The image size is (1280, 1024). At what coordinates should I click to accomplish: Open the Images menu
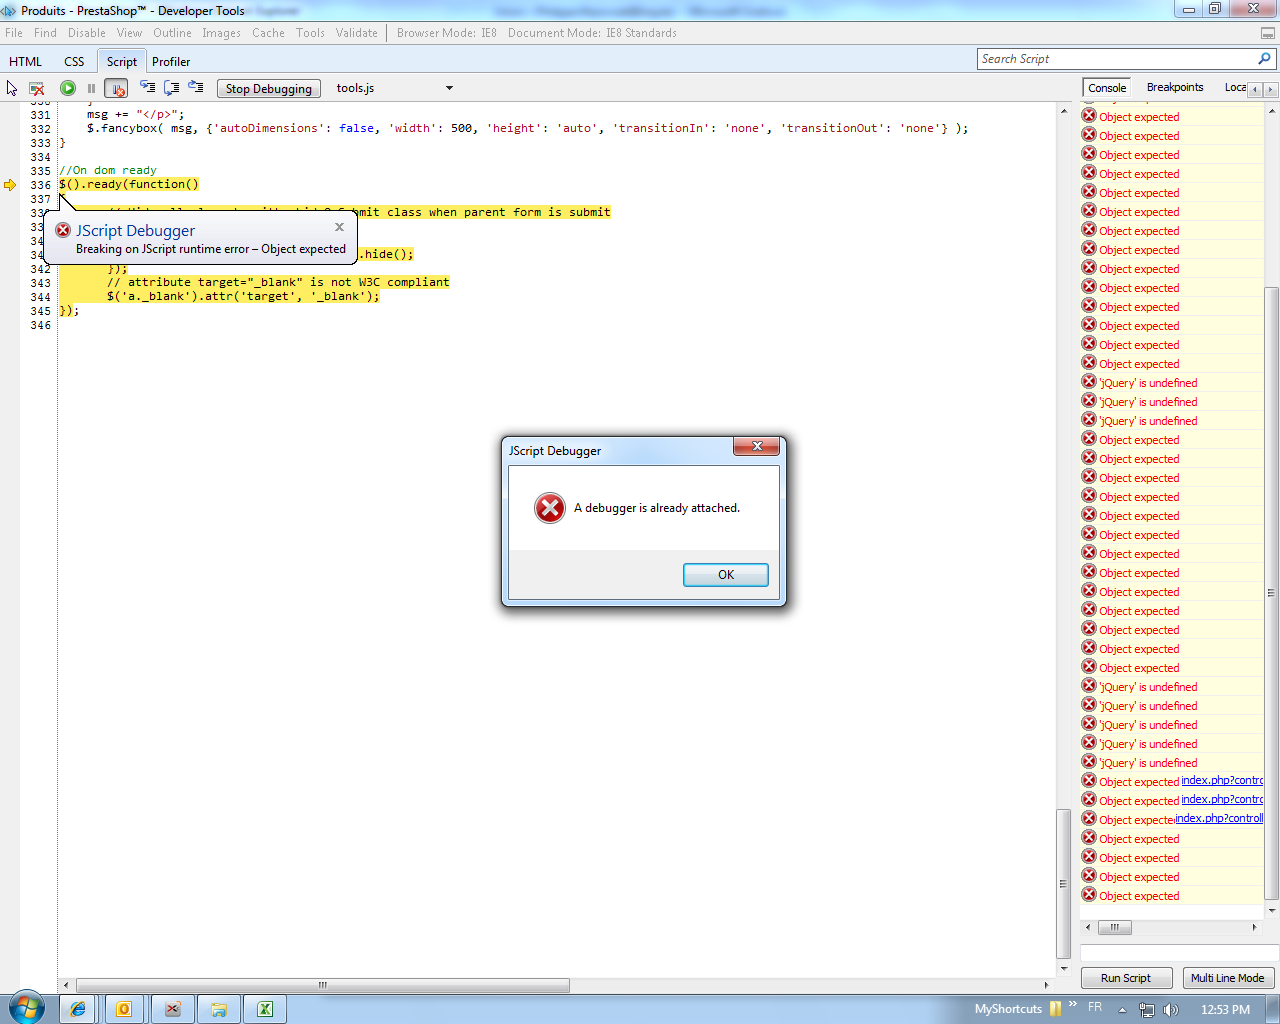[x=221, y=33]
